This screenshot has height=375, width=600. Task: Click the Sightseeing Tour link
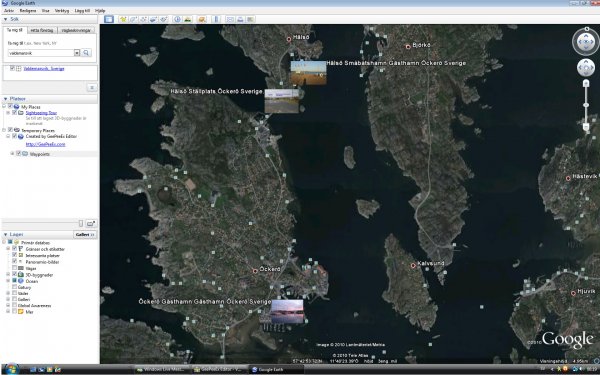41,113
